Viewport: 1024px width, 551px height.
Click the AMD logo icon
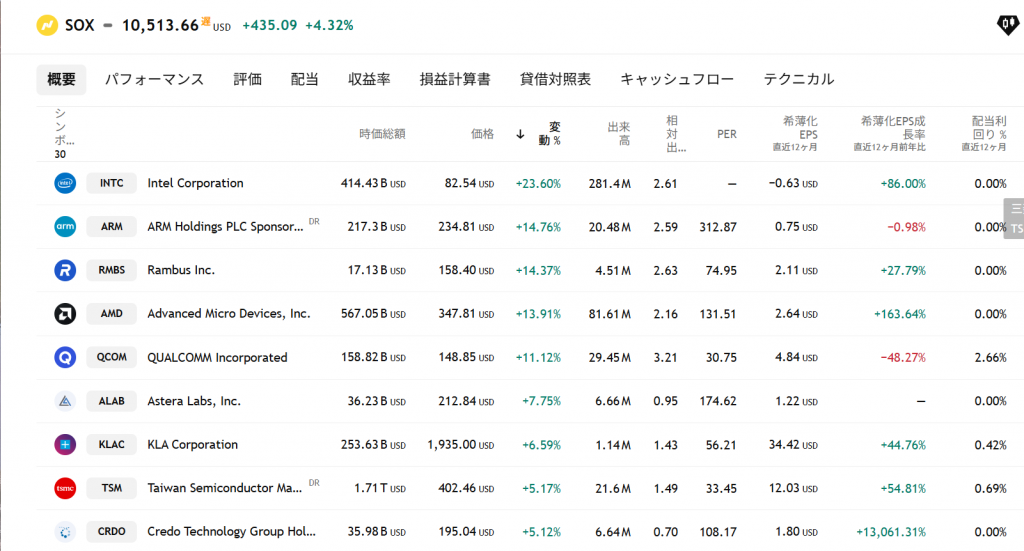65,314
